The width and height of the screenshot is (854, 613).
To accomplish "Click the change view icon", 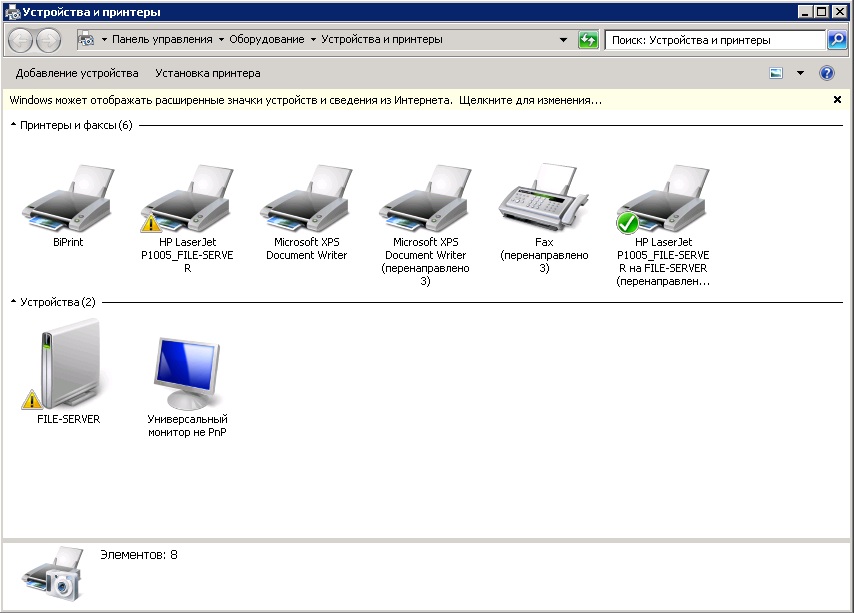I will click(776, 73).
